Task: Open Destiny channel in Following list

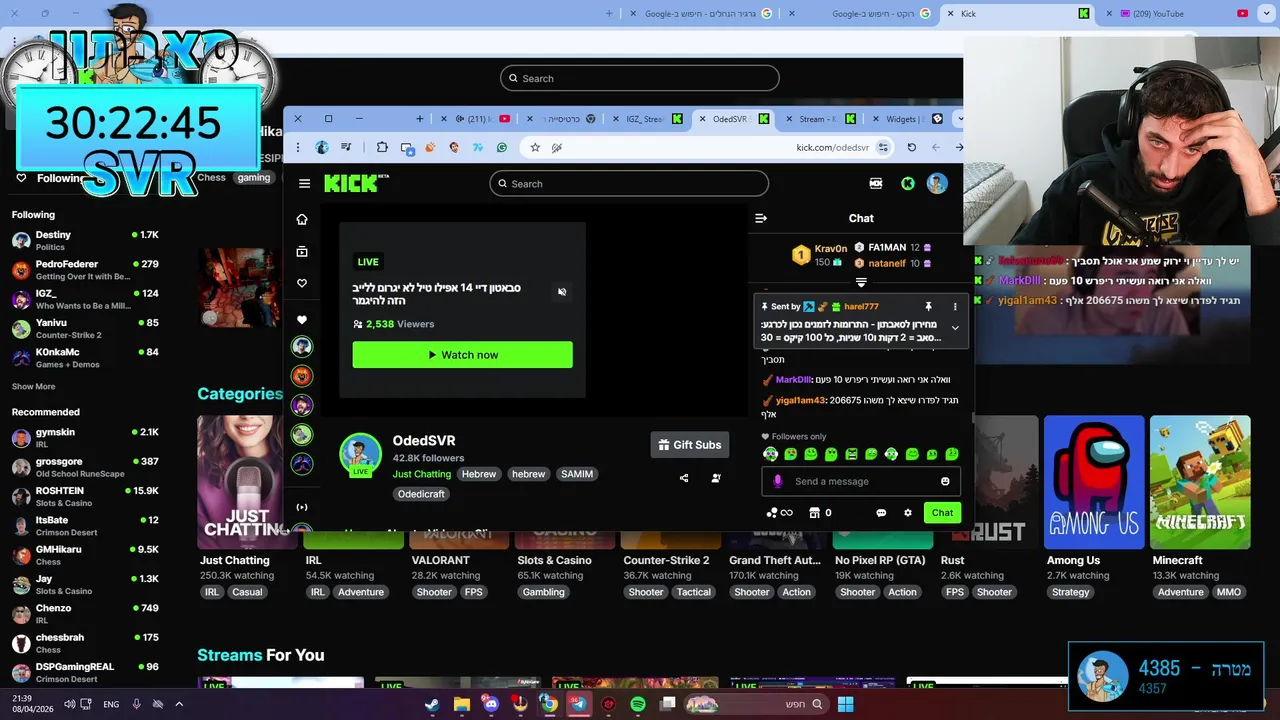Action: coord(85,240)
